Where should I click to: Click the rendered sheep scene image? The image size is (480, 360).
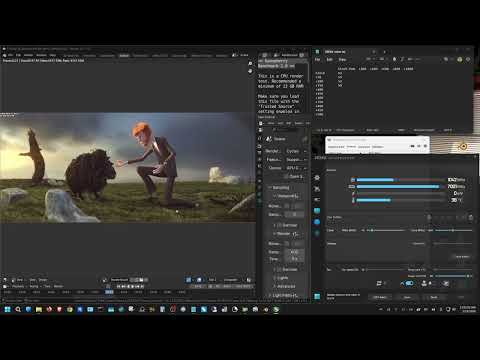[128, 167]
